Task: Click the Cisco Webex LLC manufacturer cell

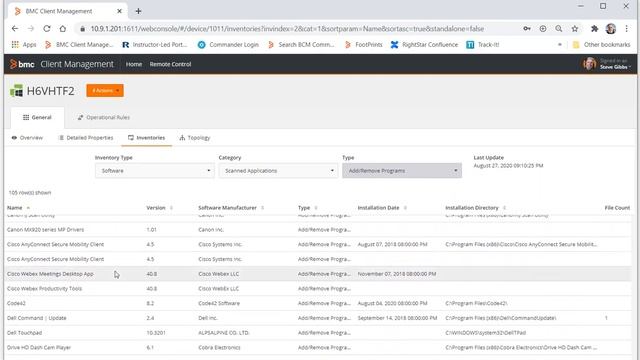Action: (x=219, y=274)
